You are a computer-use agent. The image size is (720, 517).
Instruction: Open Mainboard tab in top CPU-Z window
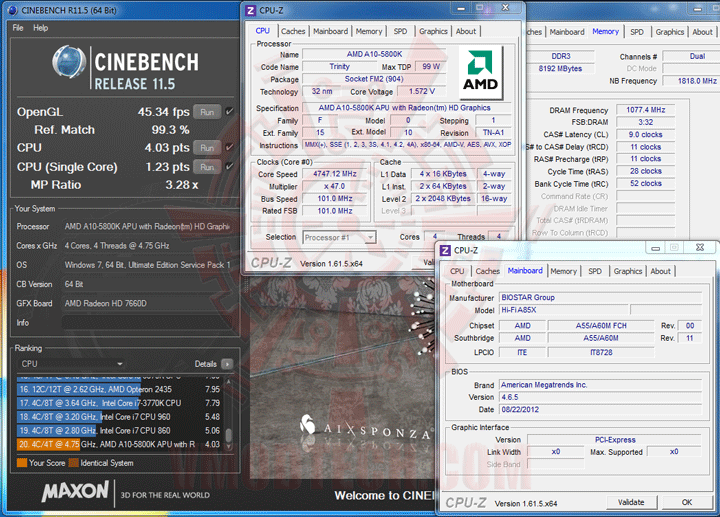tap(331, 31)
